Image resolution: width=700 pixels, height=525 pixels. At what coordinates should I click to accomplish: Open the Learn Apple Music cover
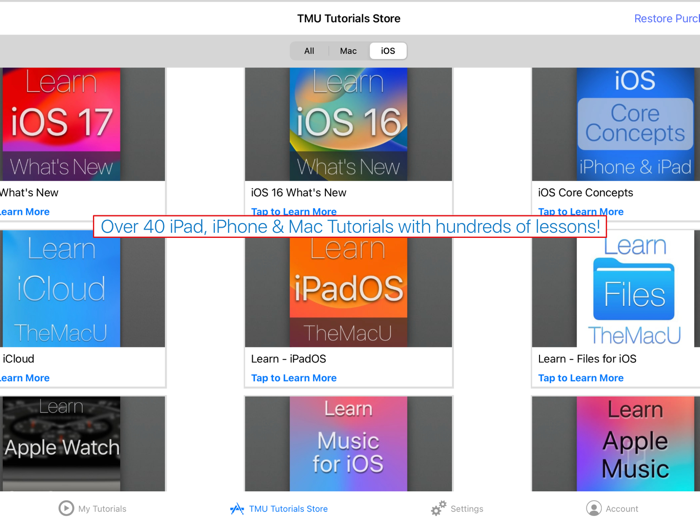[x=636, y=444]
